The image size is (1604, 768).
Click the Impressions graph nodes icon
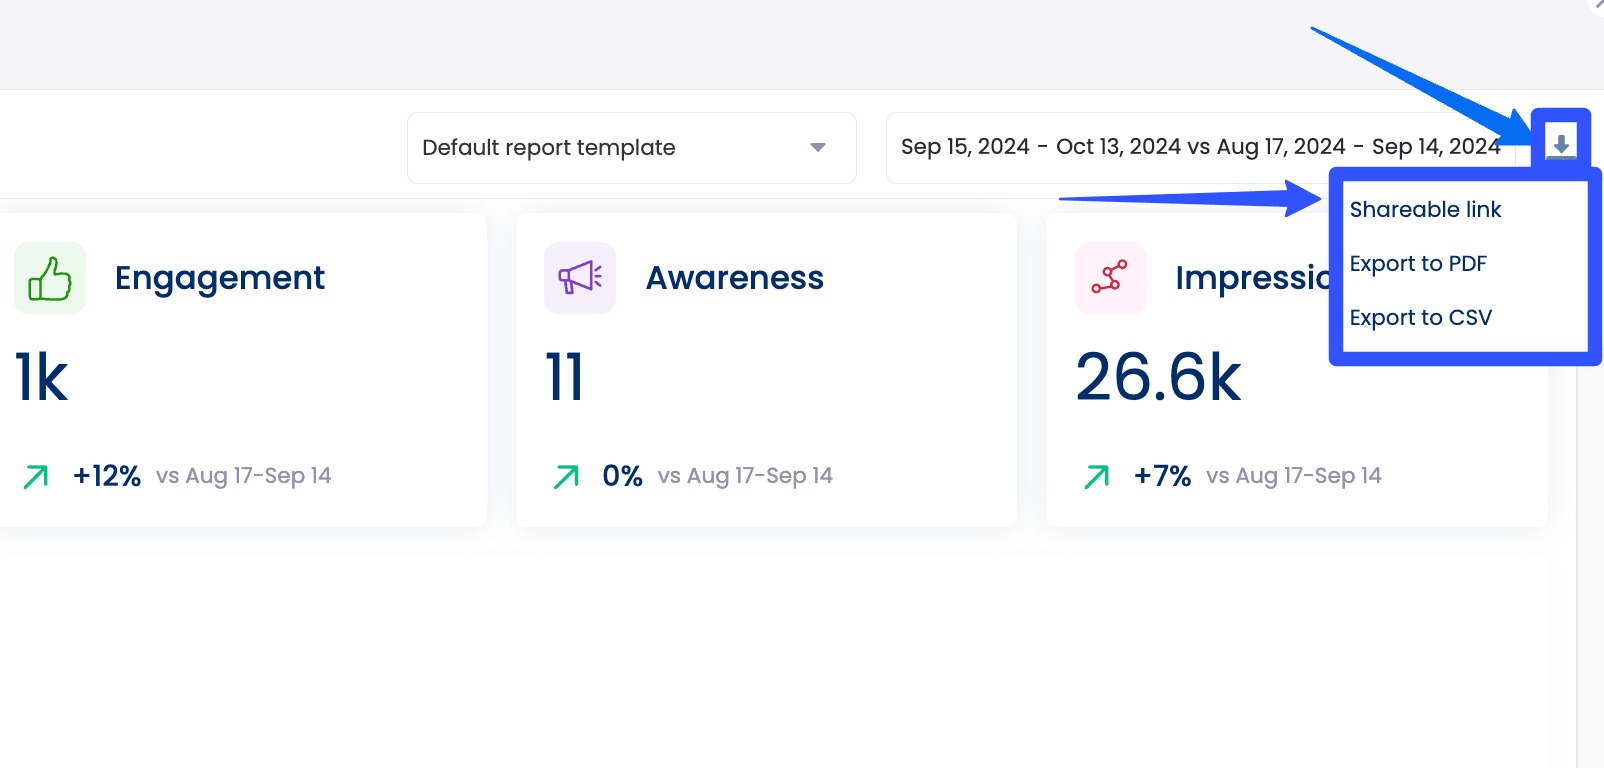point(1110,278)
